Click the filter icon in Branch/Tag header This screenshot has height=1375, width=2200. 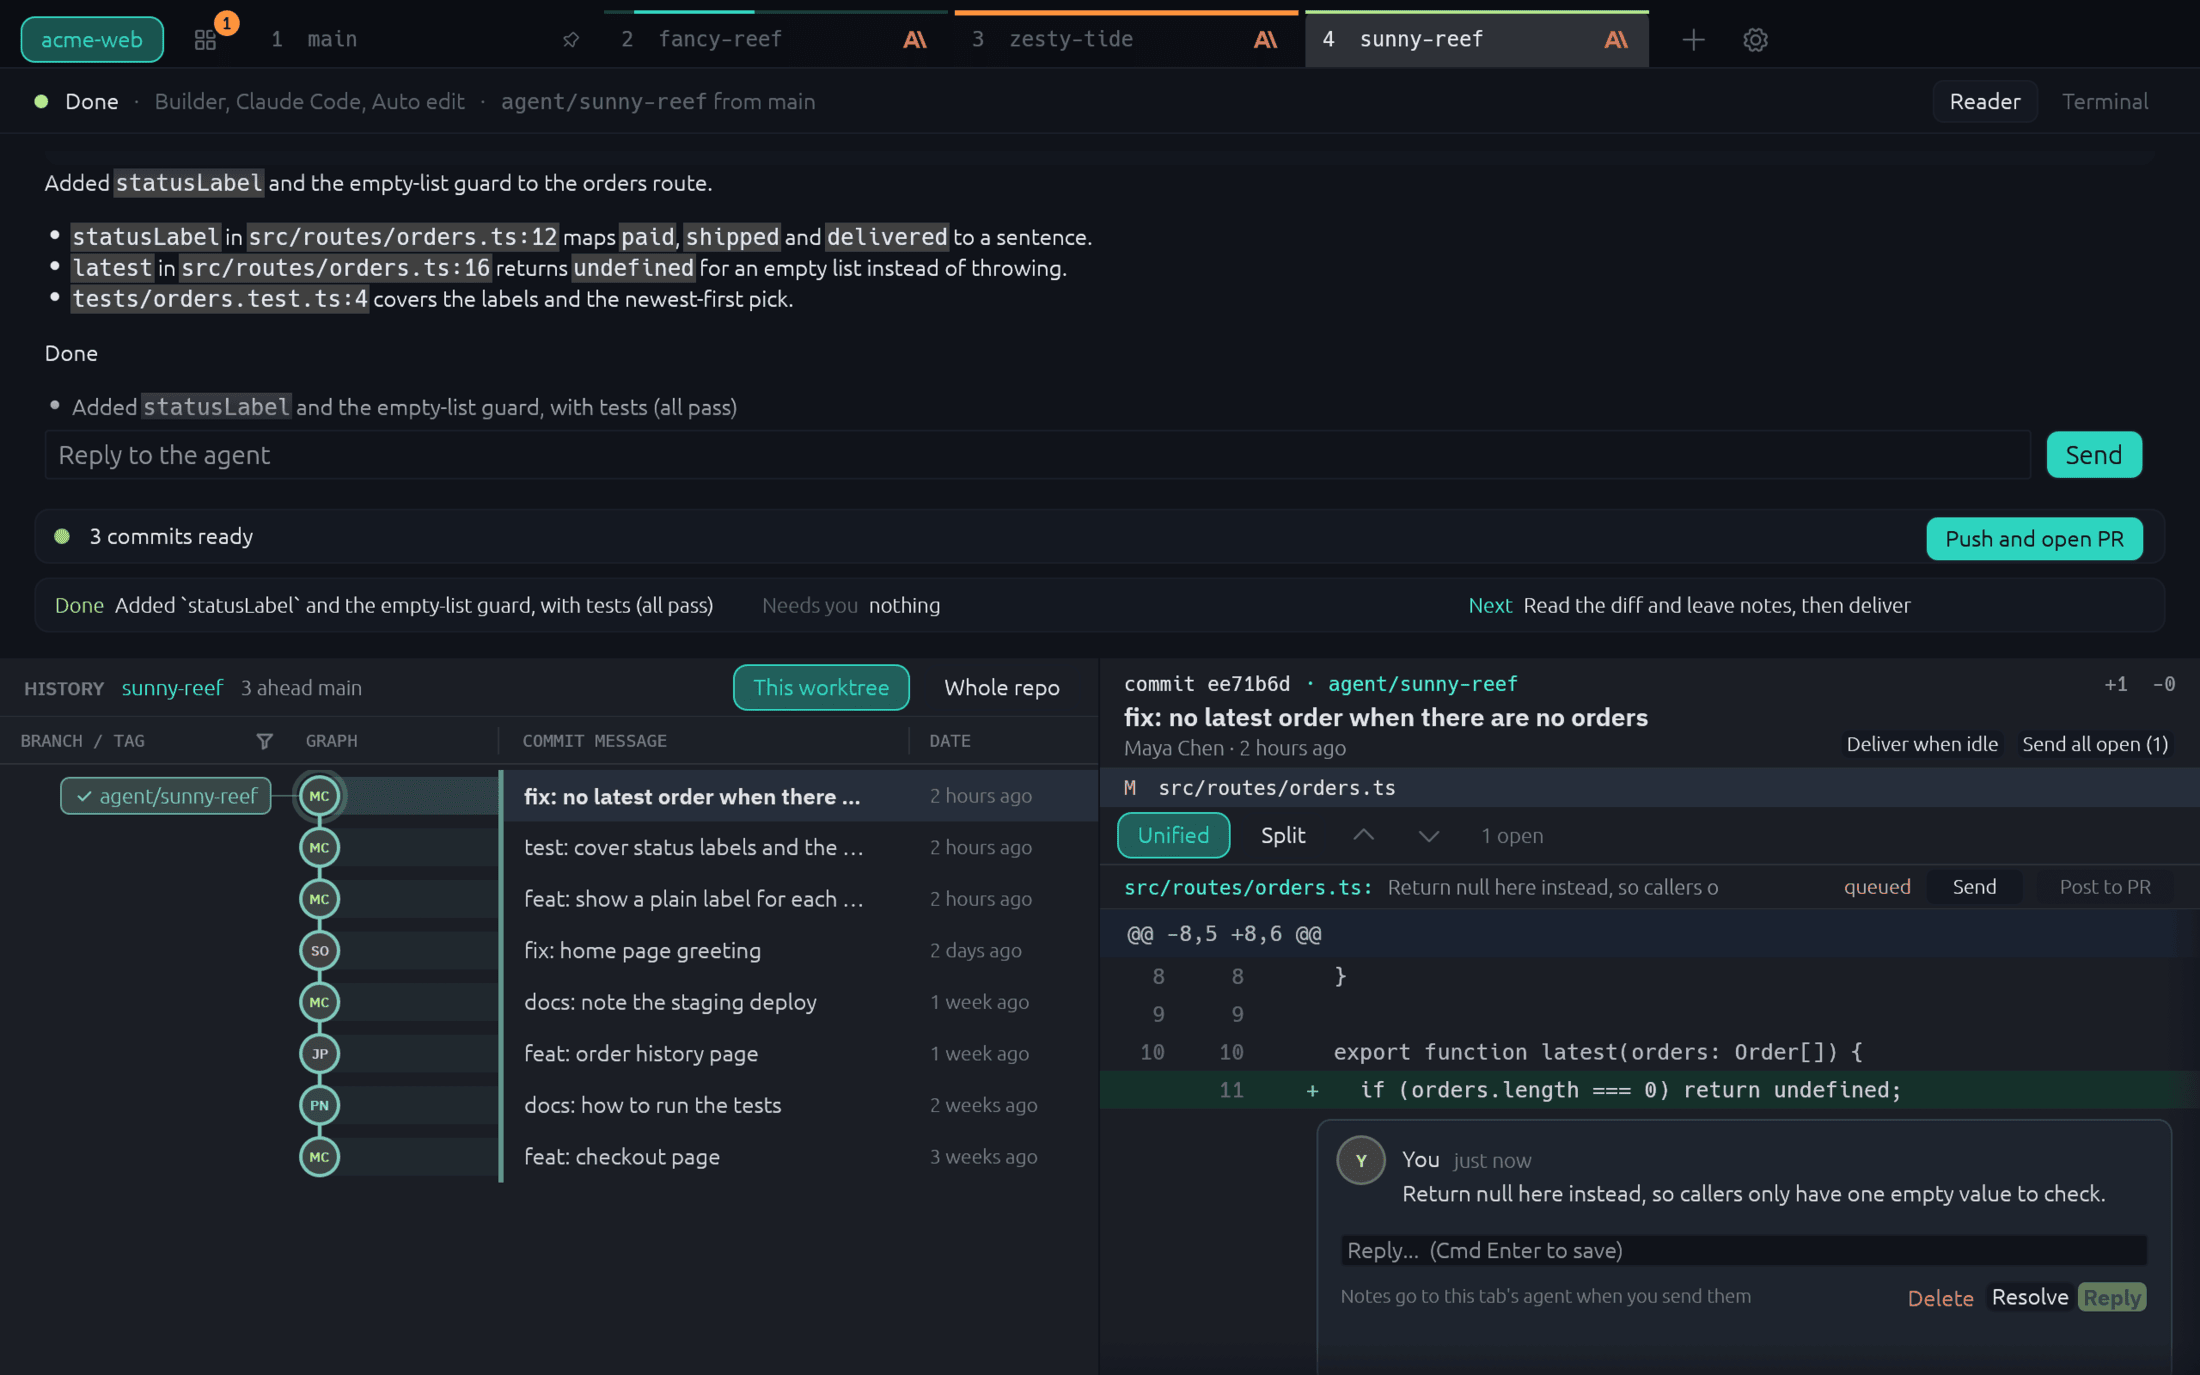(264, 741)
